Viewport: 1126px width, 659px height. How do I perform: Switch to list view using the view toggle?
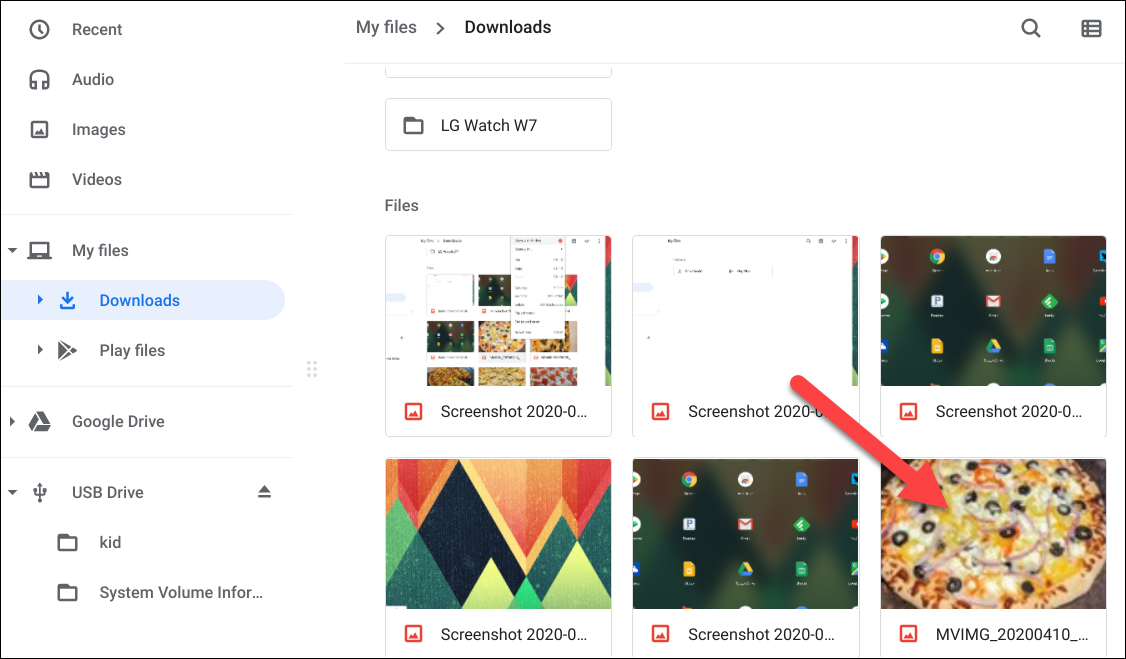pos(1091,28)
